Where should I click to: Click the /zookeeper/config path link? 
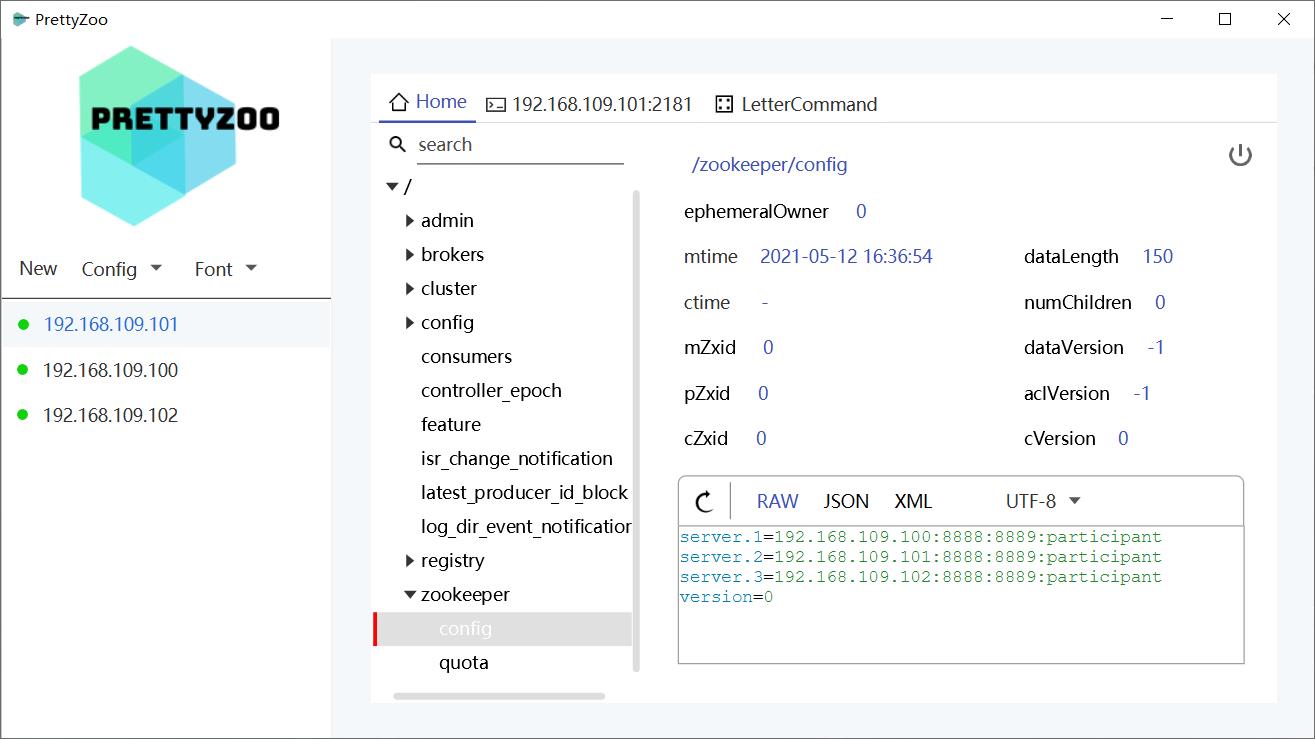click(x=769, y=165)
